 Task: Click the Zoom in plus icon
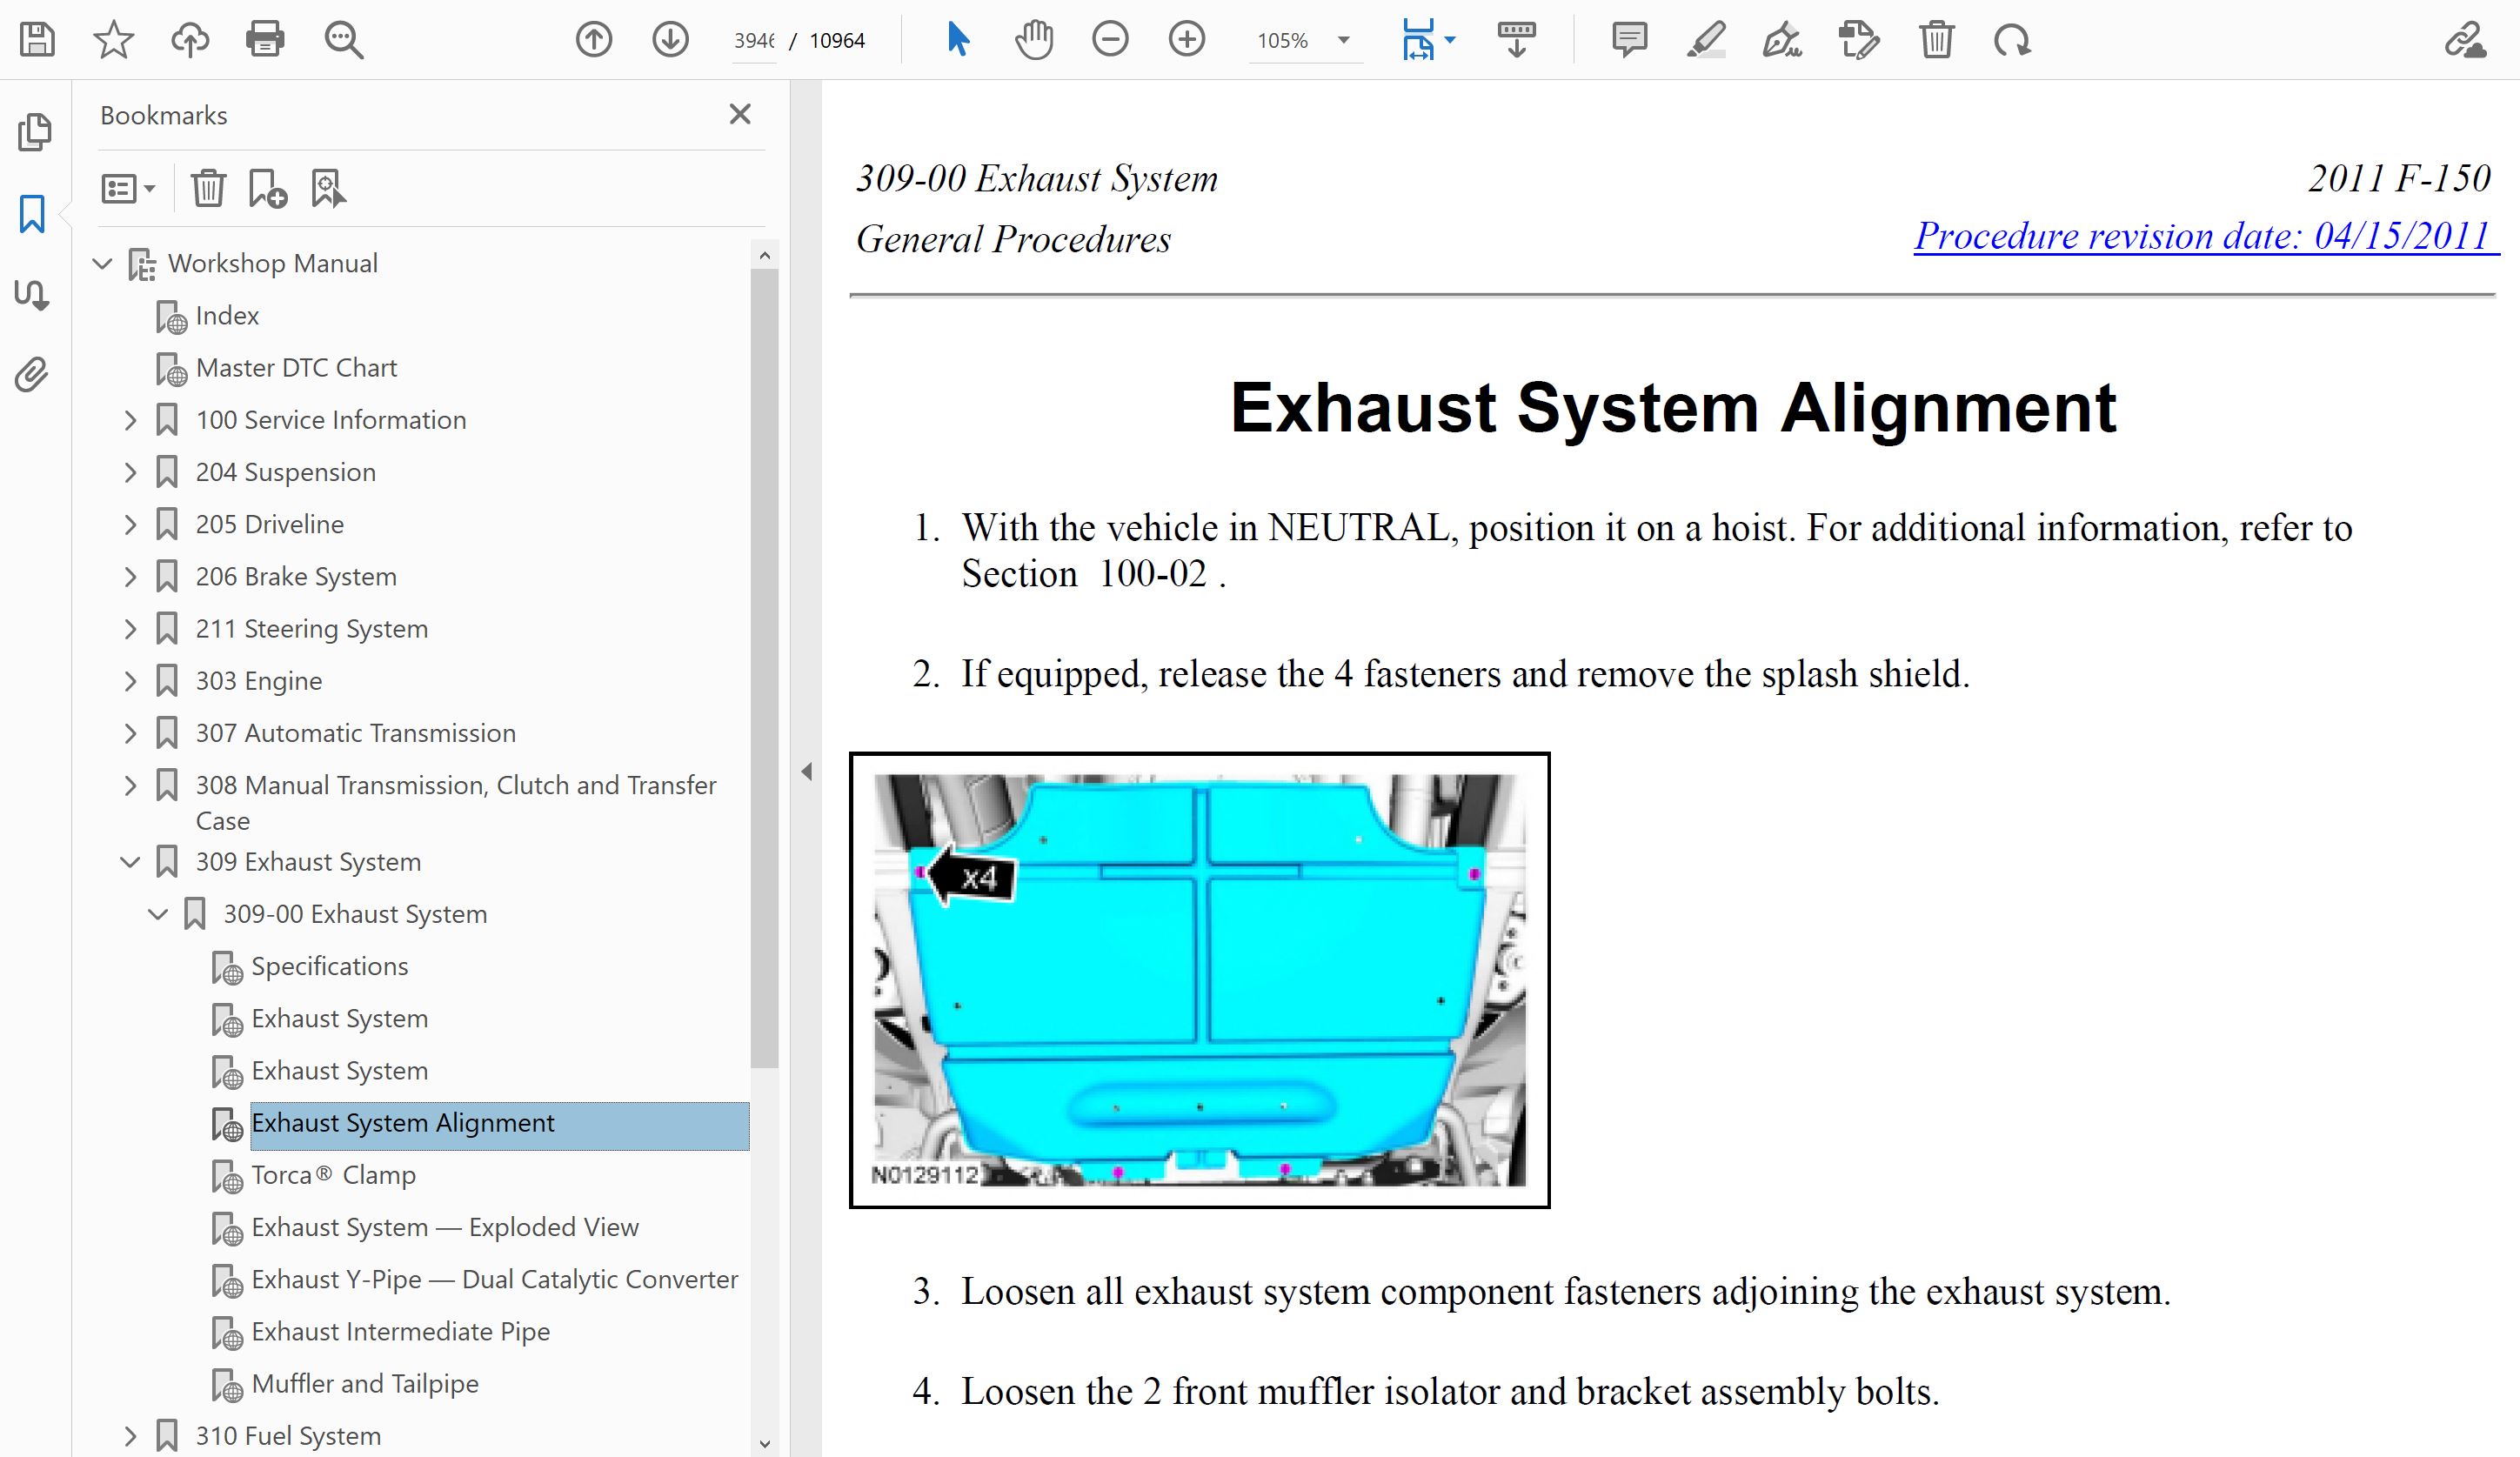(x=1186, y=40)
